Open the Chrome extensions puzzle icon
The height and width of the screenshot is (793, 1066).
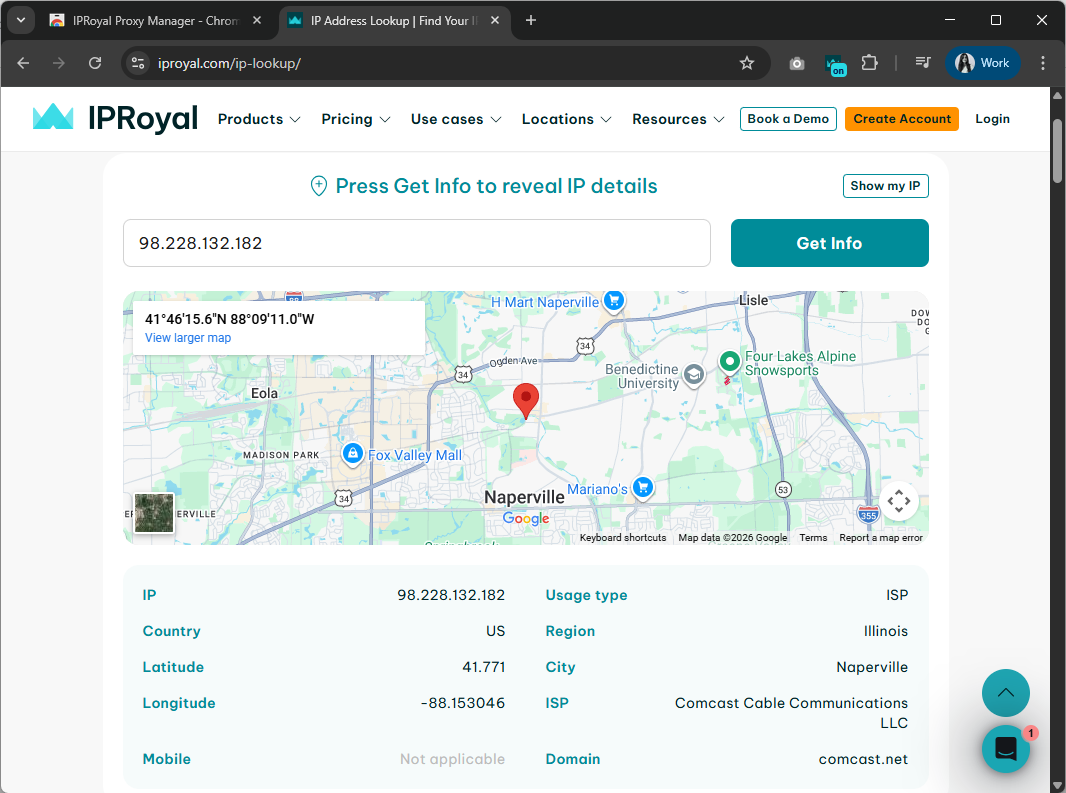click(869, 63)
